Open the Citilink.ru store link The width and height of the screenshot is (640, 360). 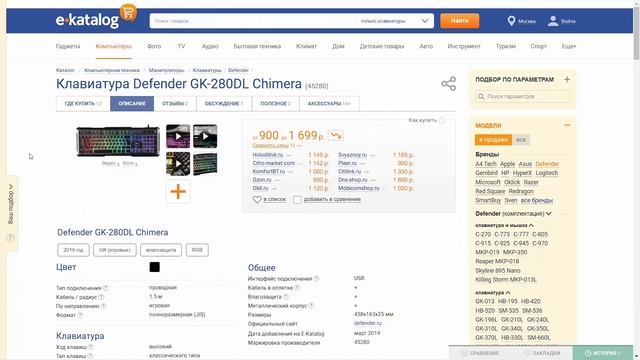(x=349, y=171)
